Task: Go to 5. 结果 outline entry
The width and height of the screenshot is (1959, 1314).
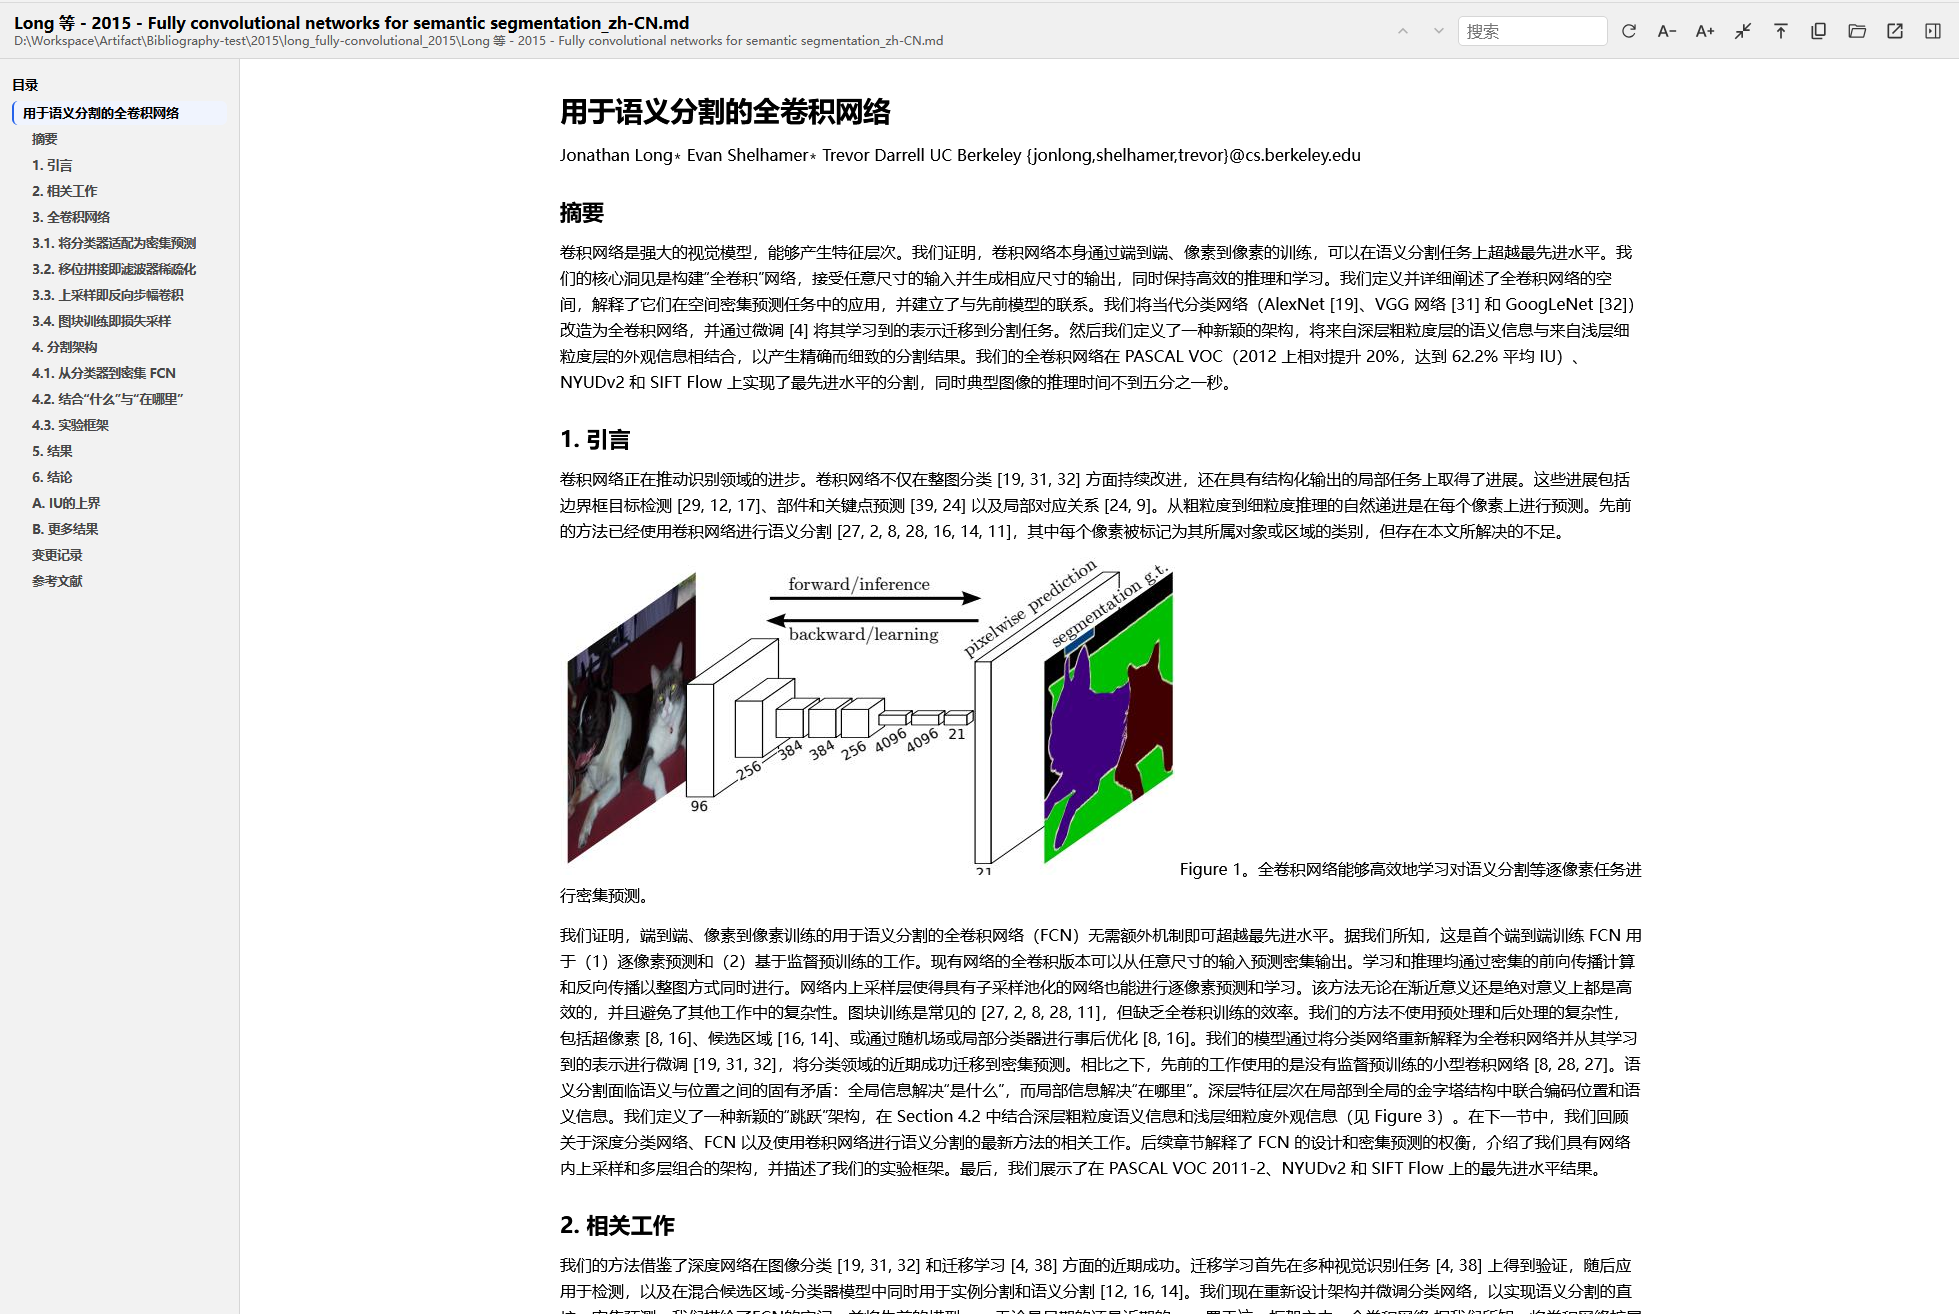Action: 52,451
